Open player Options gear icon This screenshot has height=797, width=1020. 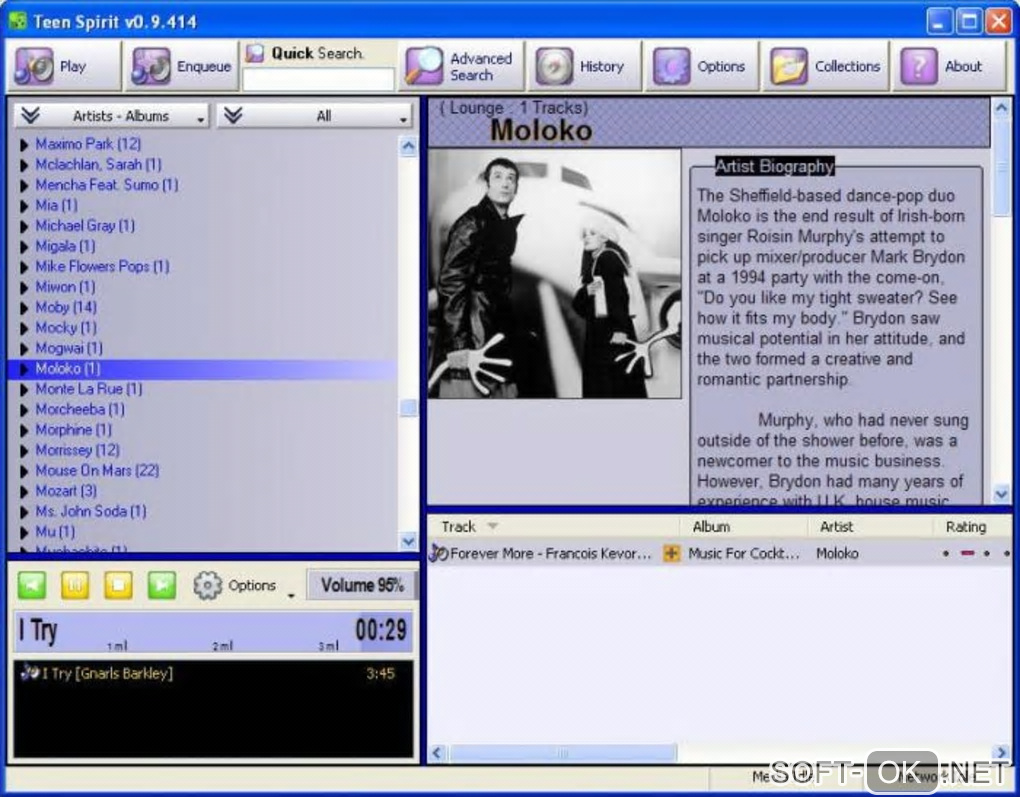(x=208, y=586)
